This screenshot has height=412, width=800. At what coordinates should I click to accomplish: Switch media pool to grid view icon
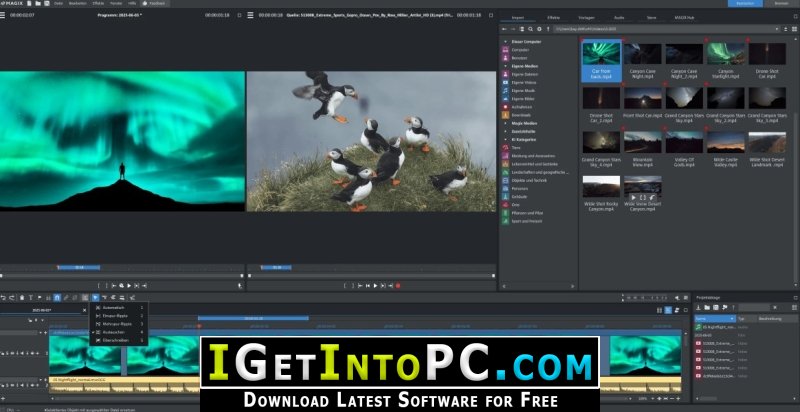[794, 29]
